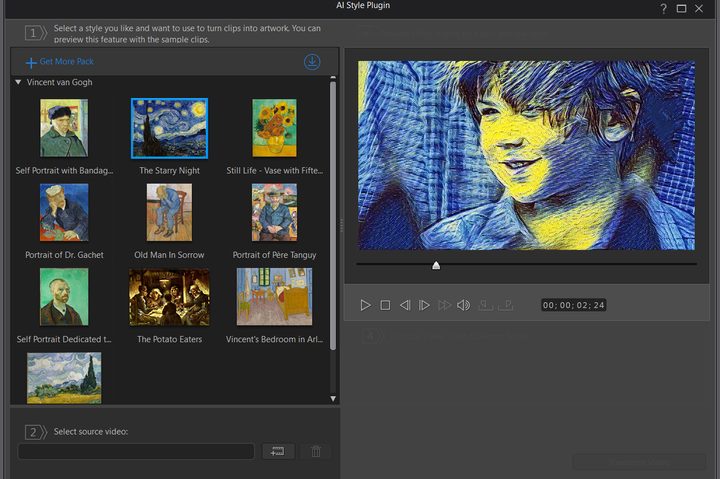Step to the next frame

[x=424, y=305]
